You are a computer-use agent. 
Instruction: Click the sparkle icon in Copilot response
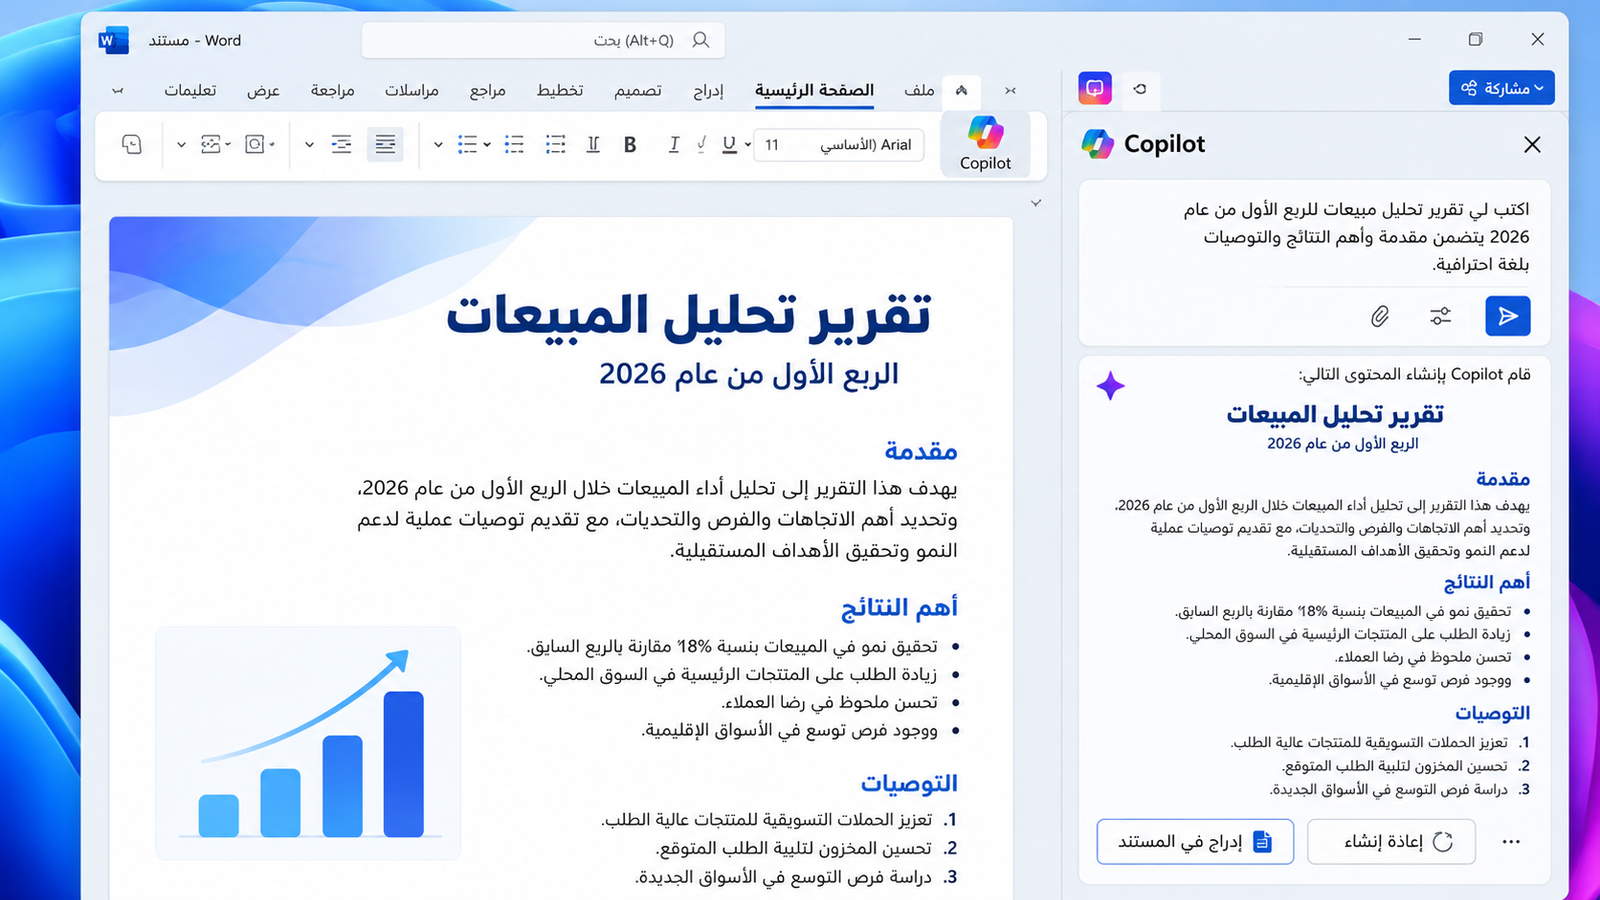[x=1111, y=386]
